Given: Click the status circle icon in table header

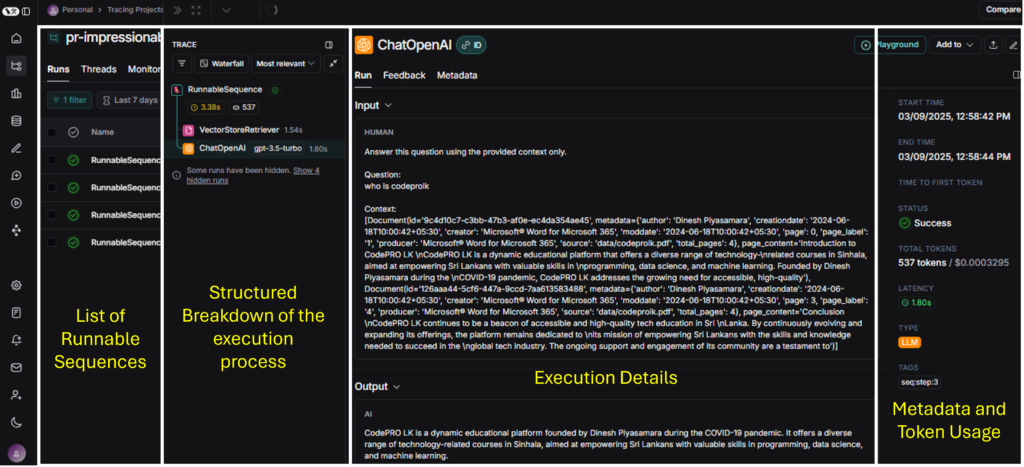Looking at the screenshot, I should click(x=74, y=133).
